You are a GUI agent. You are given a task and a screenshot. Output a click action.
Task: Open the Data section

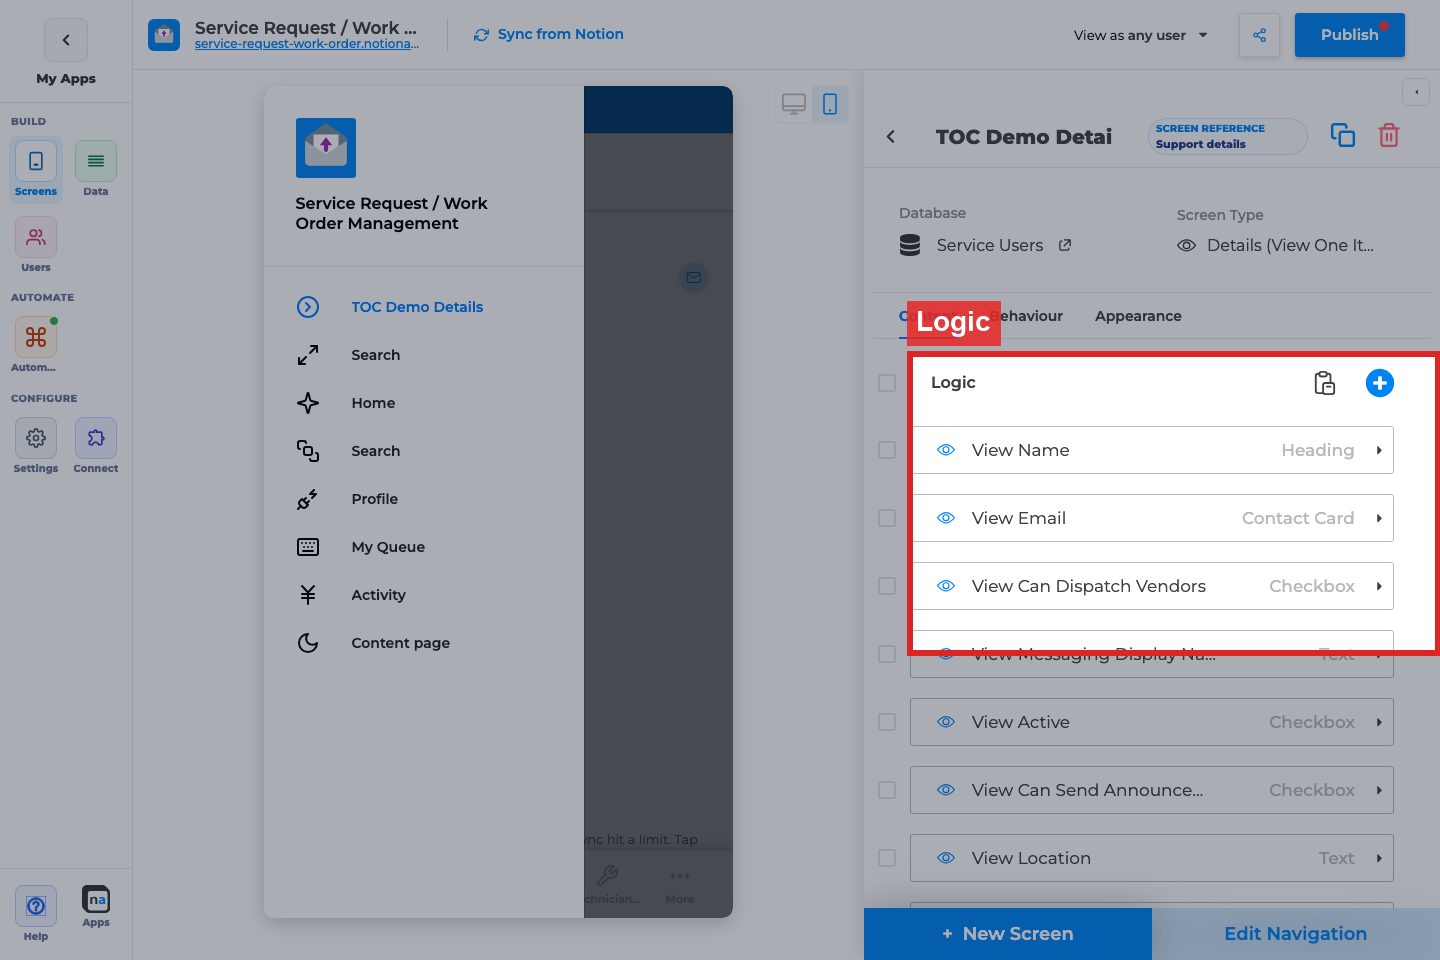96,169
